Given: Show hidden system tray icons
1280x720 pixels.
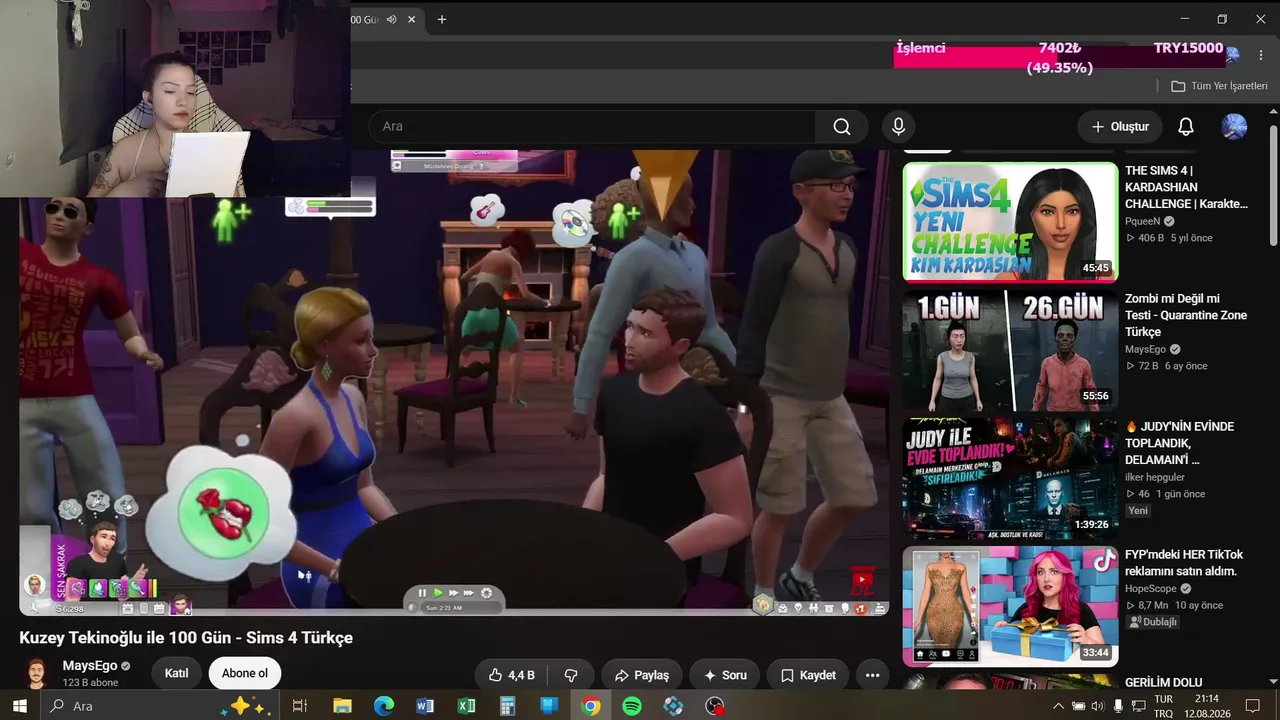Looking at the screenshot, I should [x=1058, y=706].
